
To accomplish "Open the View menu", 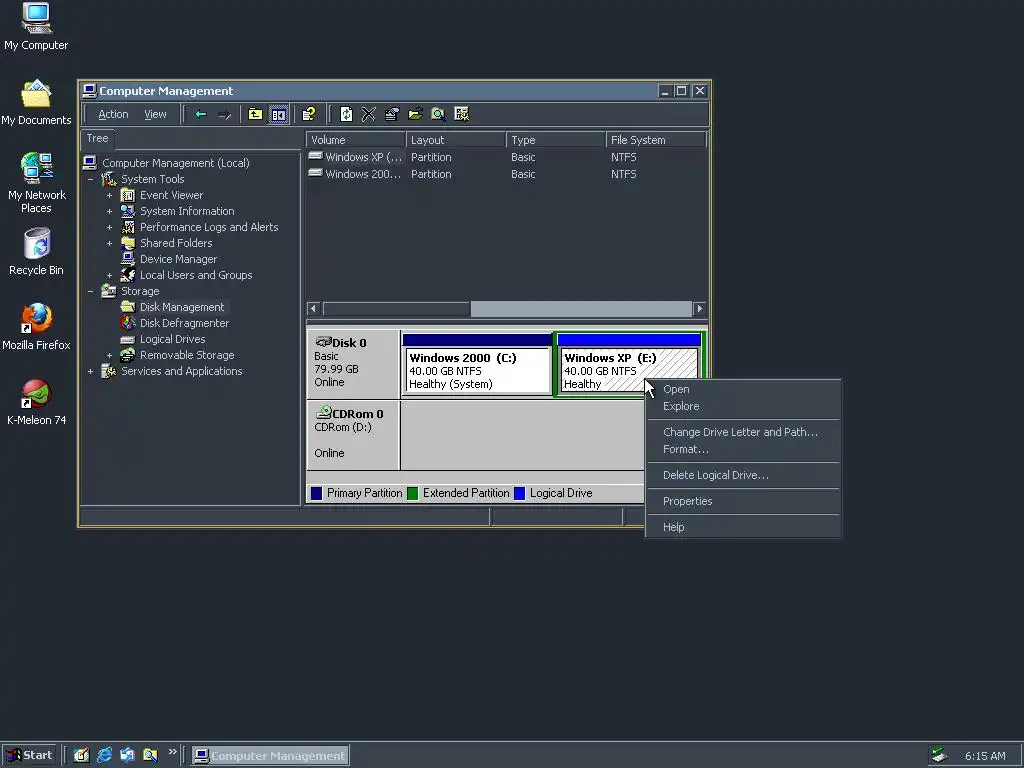I will [x=155, y=114].
